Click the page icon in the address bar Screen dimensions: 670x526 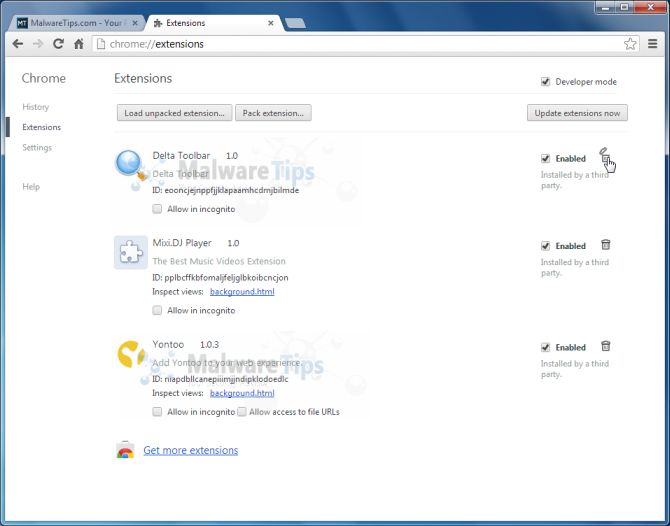pyautogui.click(x=101, y=44)
